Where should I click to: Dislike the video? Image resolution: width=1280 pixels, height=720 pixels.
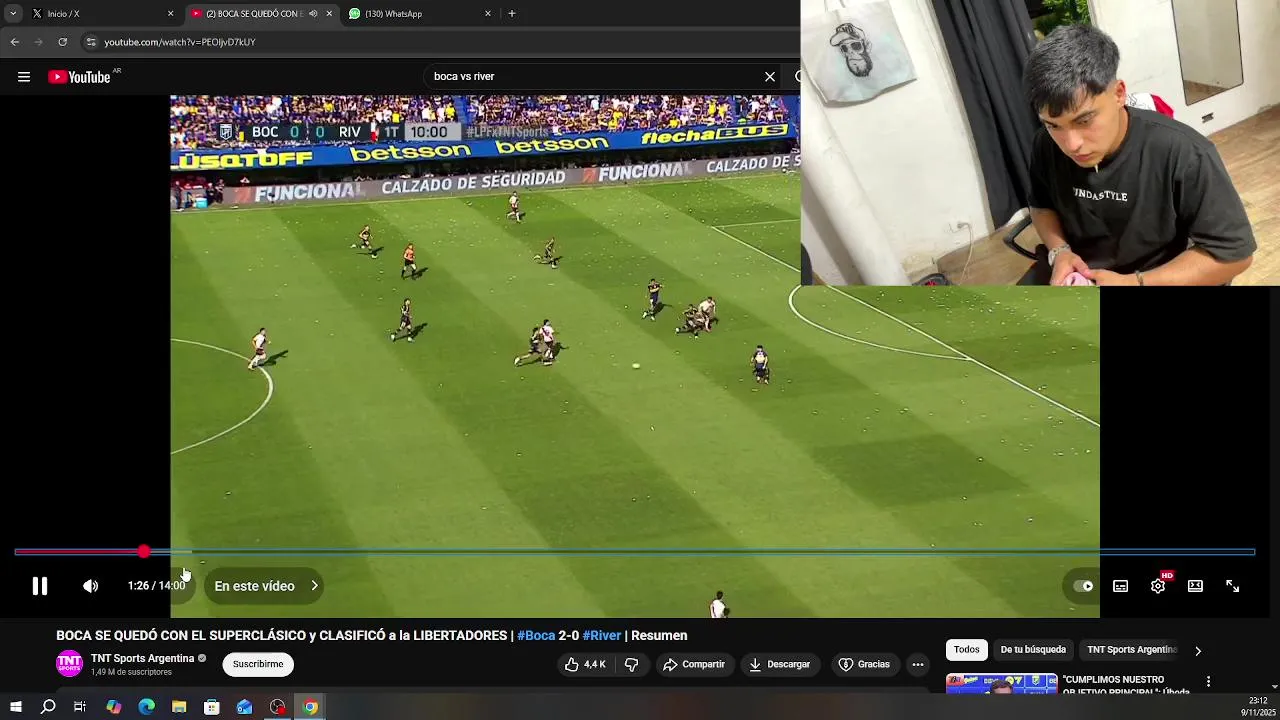point(631,664)
